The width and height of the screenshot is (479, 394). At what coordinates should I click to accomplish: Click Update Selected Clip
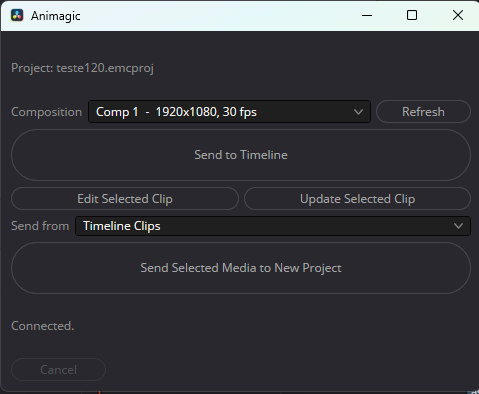point(357,199)
